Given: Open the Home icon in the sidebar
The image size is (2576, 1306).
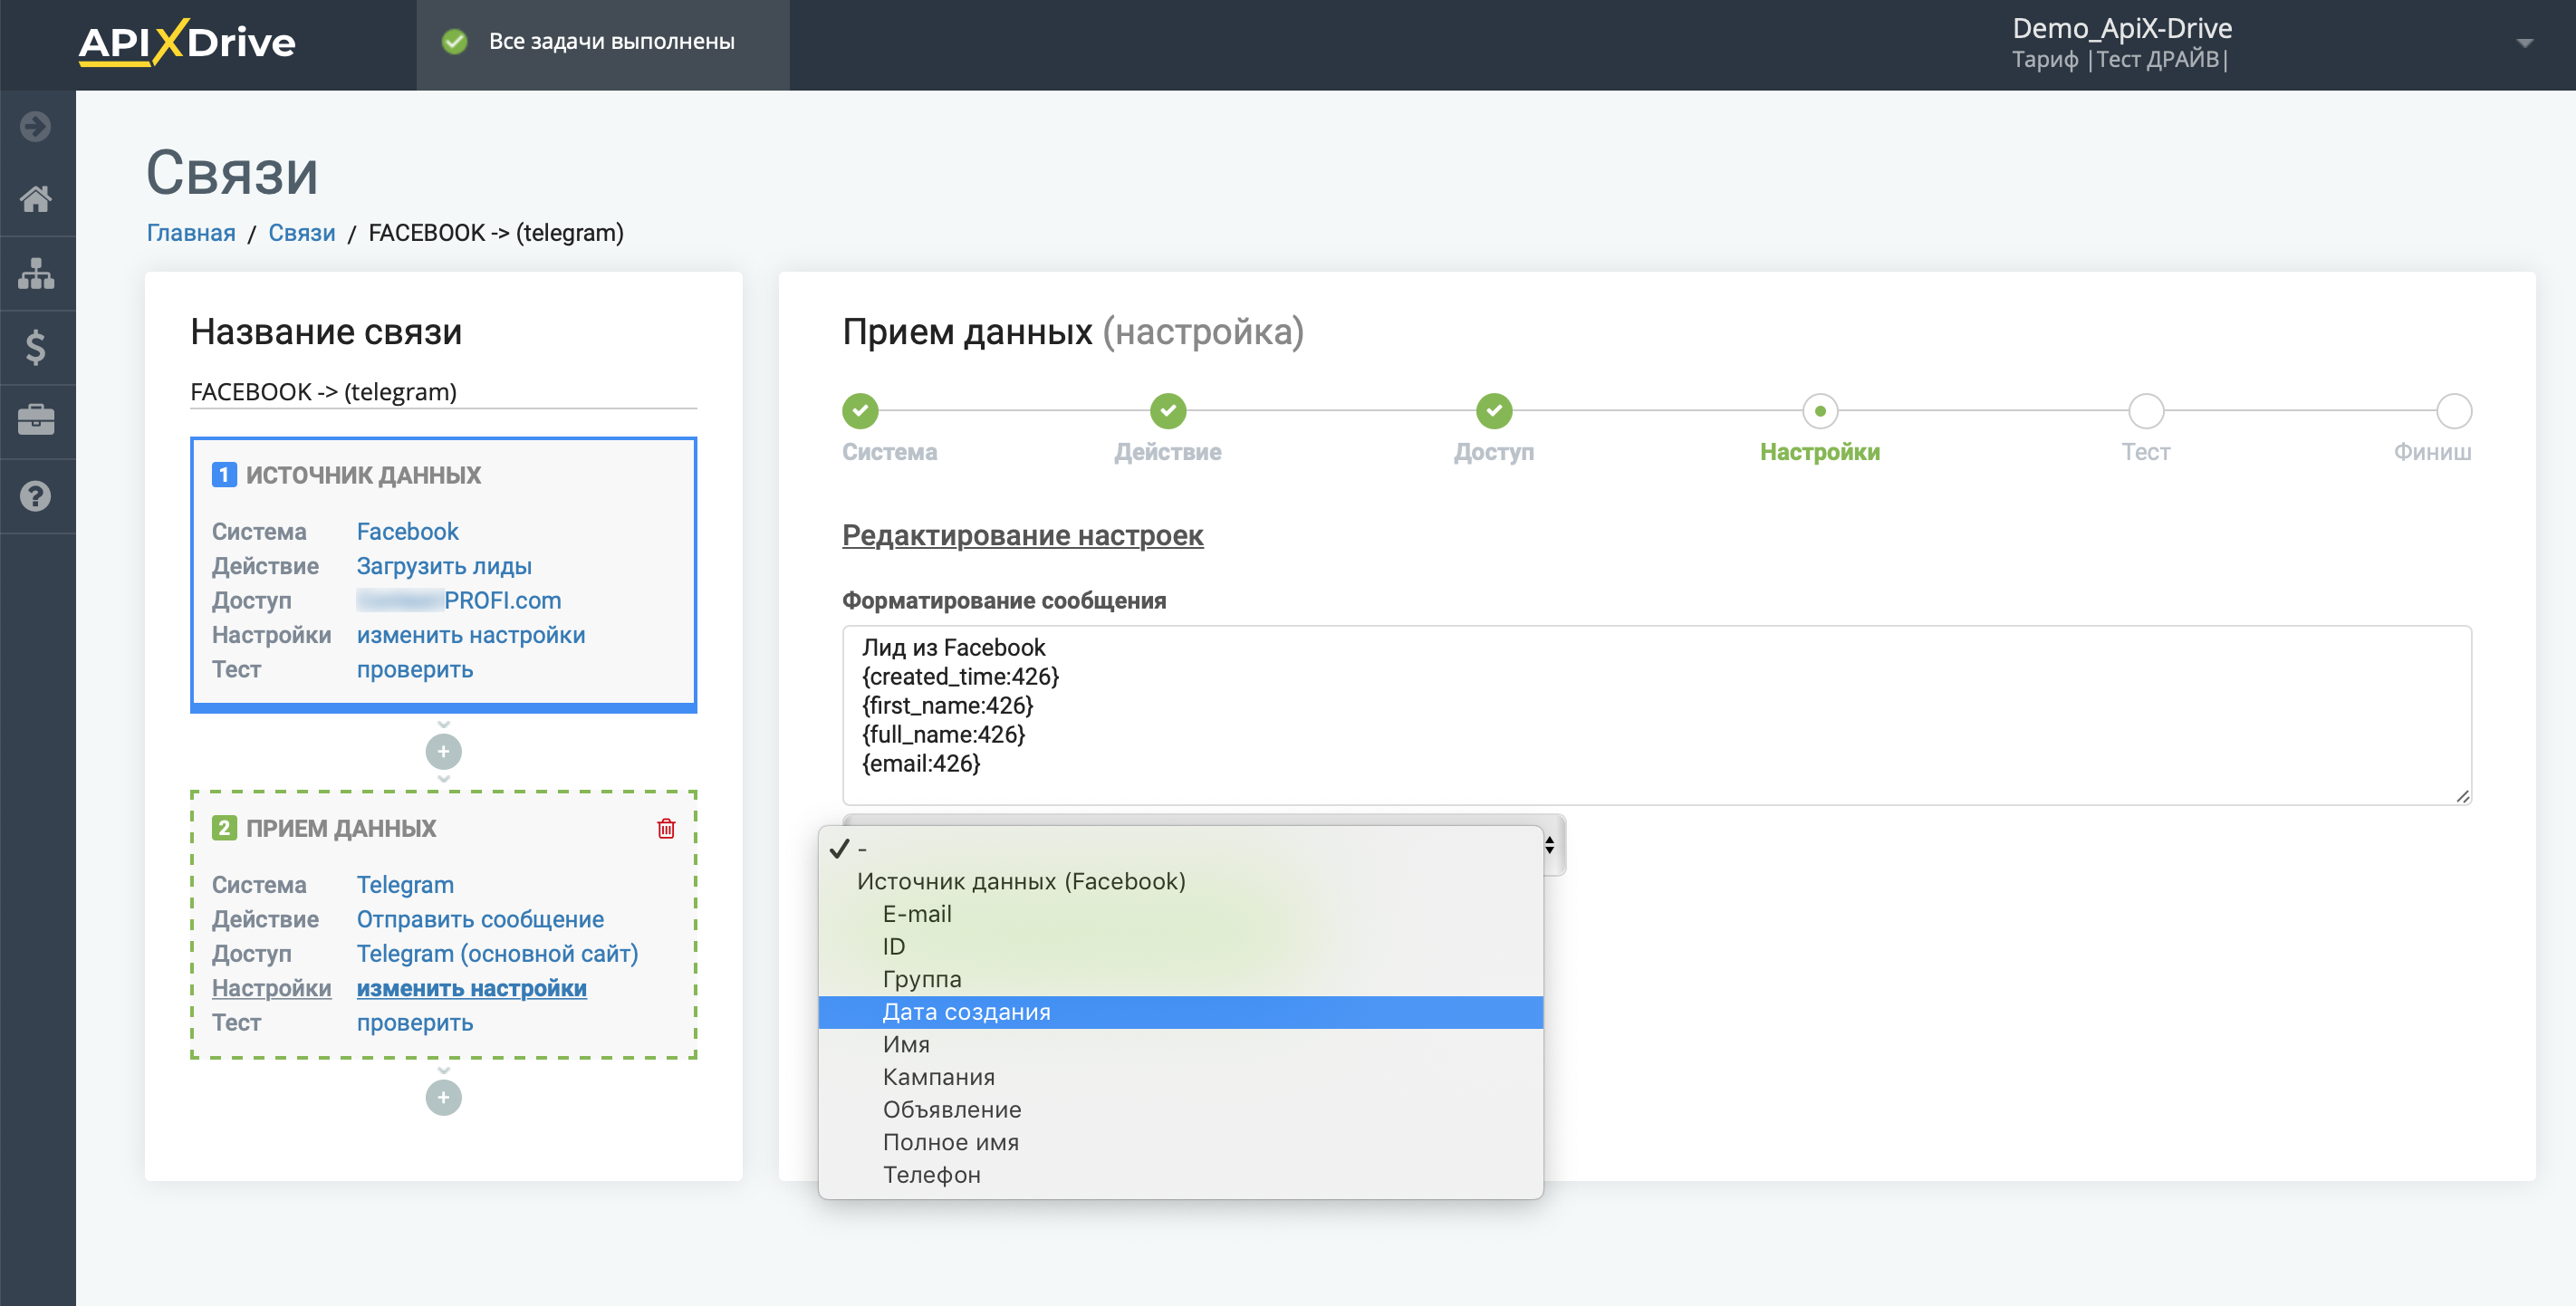Looking at the screenshot, I should [x=36, y=199].
